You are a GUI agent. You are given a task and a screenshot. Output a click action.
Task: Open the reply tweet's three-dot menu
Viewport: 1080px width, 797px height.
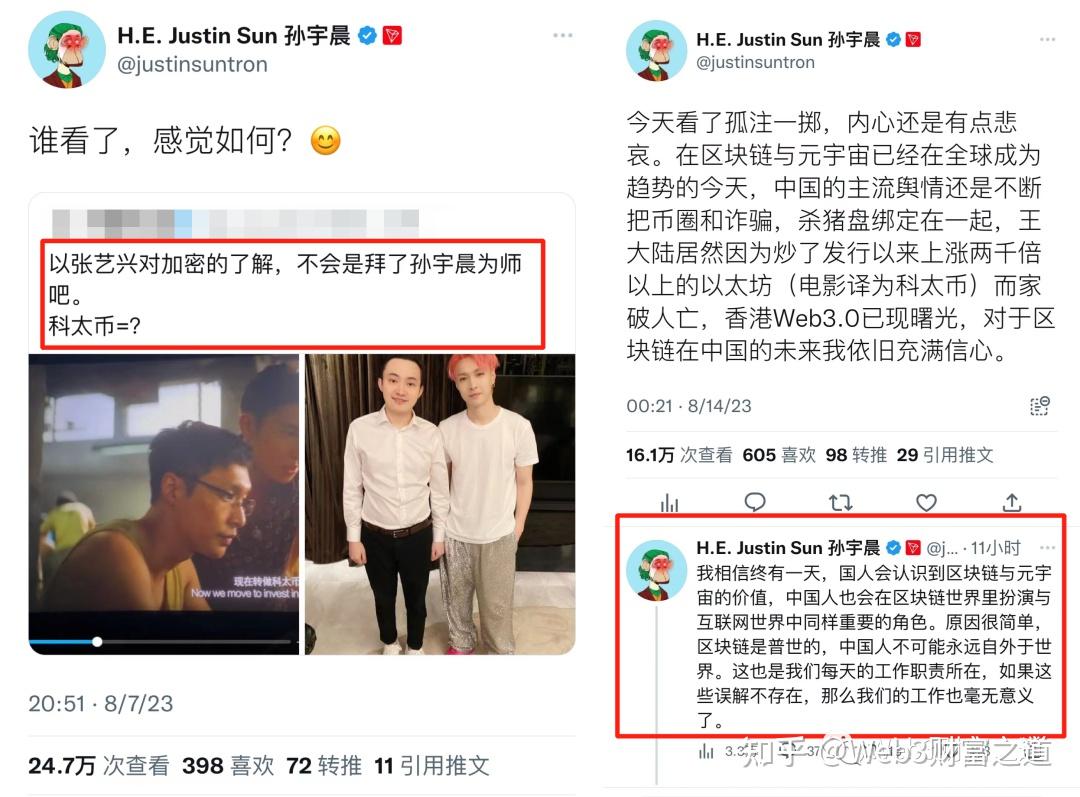[x=1047, y=548]
